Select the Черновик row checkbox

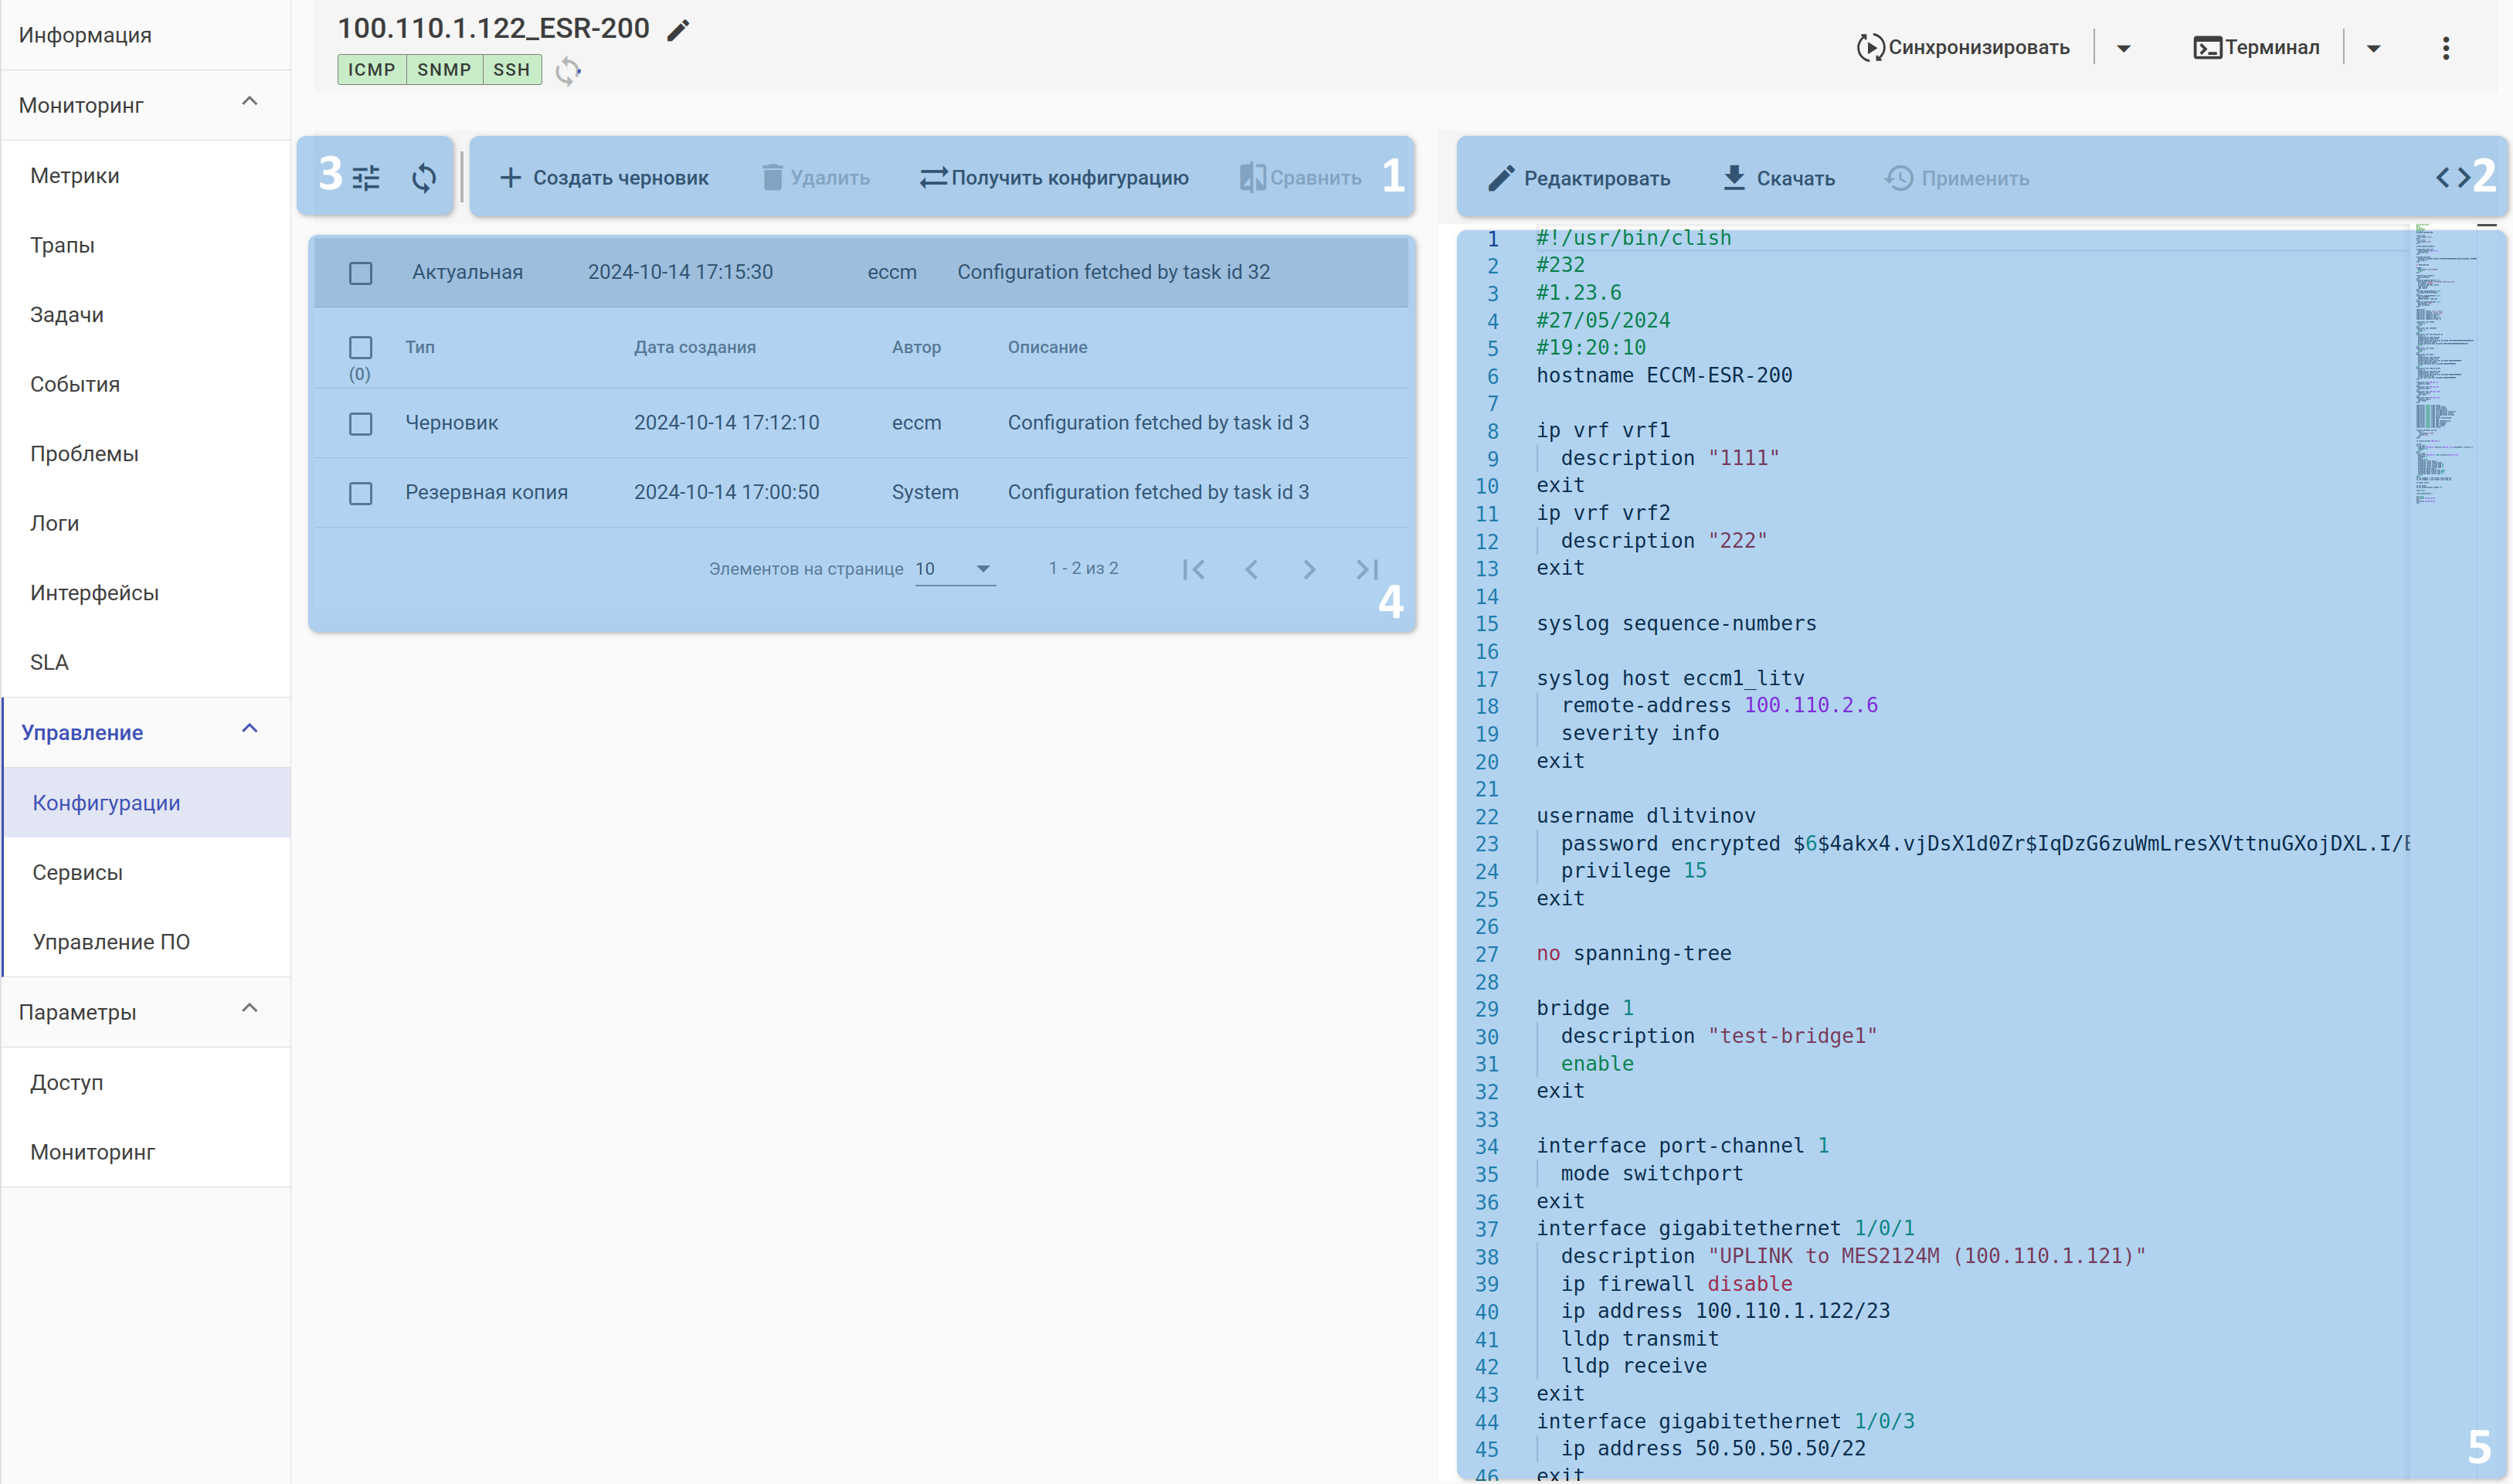(361, 424)
